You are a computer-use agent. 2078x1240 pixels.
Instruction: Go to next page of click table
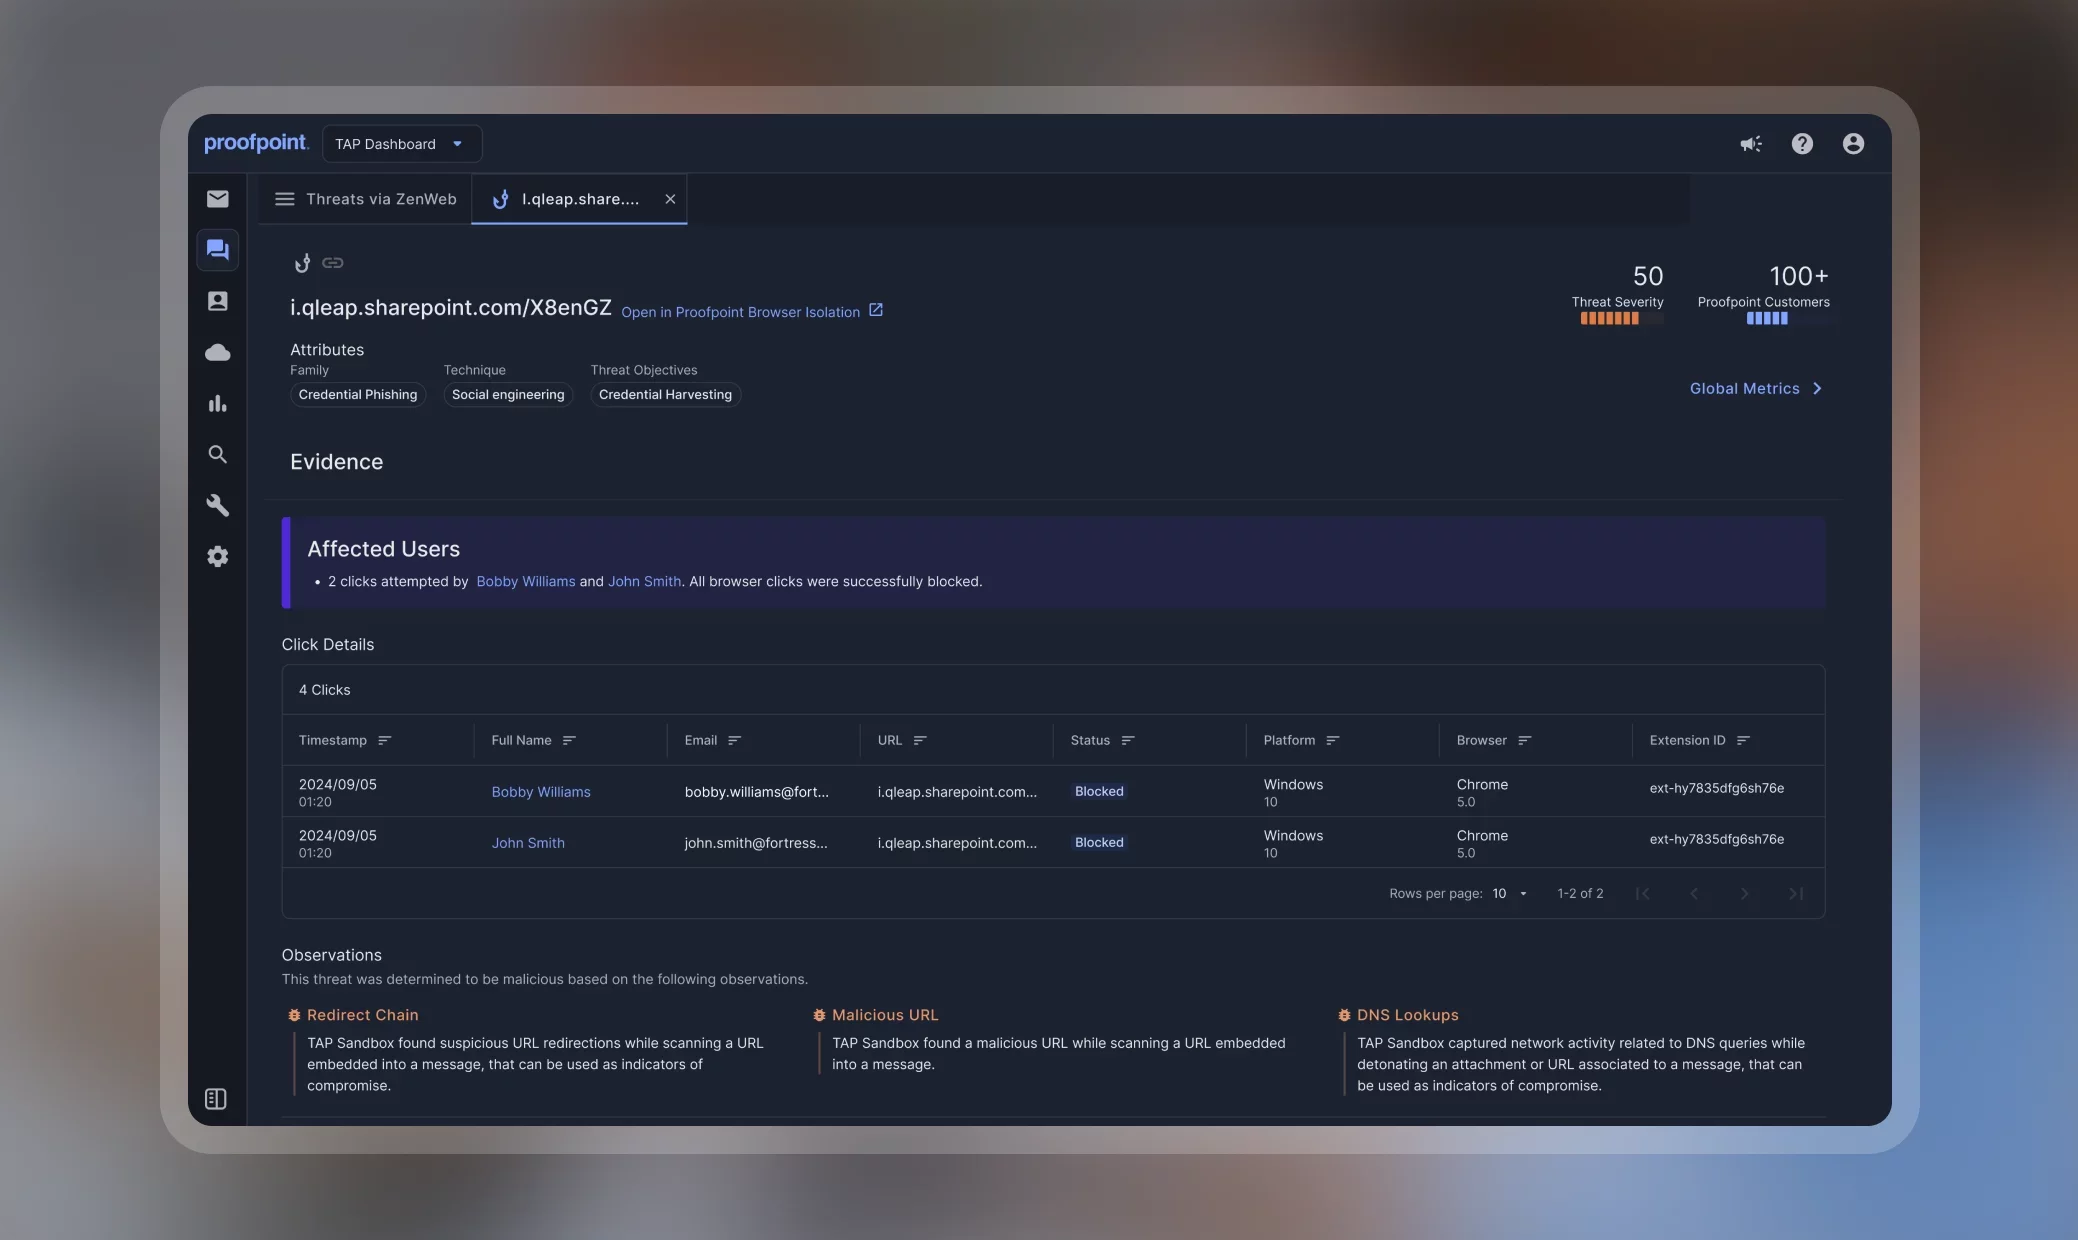1745,894
